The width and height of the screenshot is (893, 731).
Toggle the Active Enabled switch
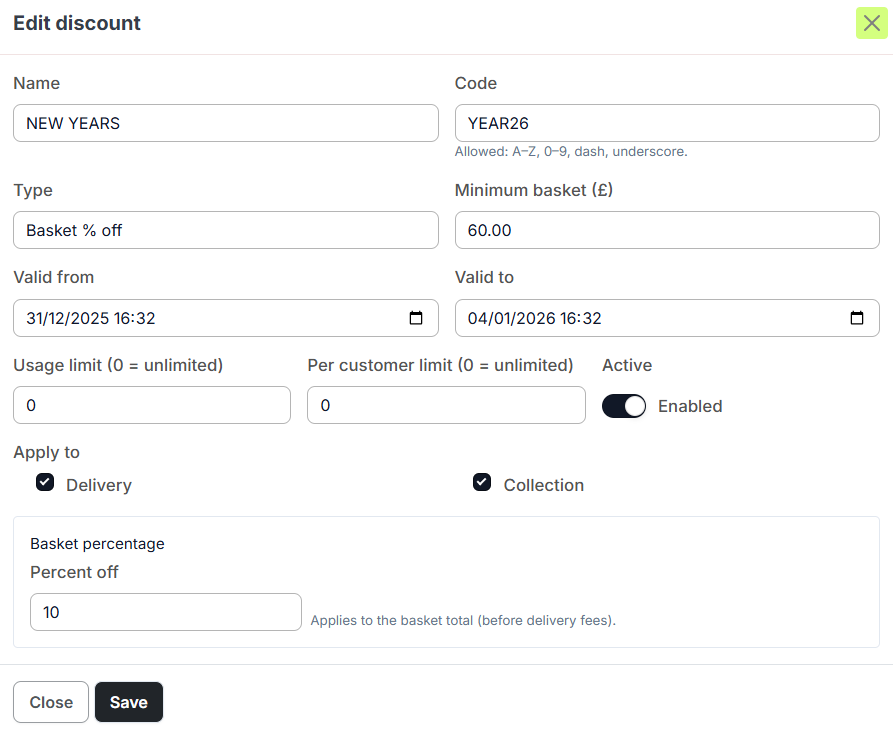[624, 406]
